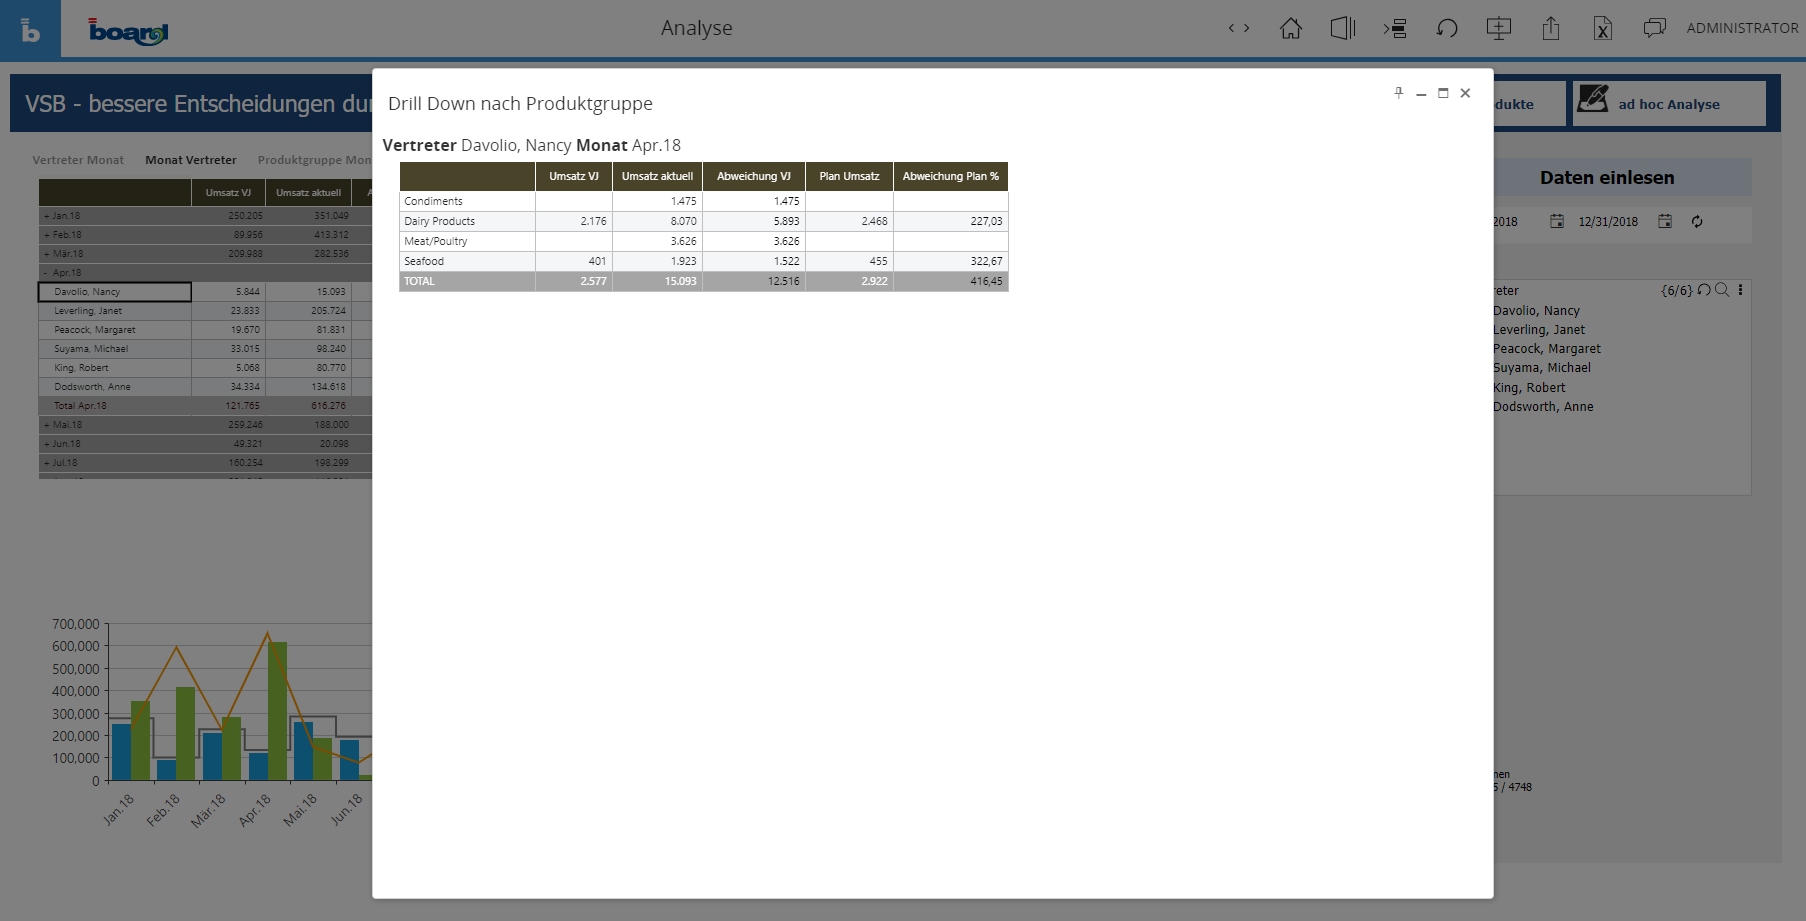1806x921 pixels.
Task: Switch to Monat Vertreter tab
Action: pyautogui.click(x=191, y=160)
